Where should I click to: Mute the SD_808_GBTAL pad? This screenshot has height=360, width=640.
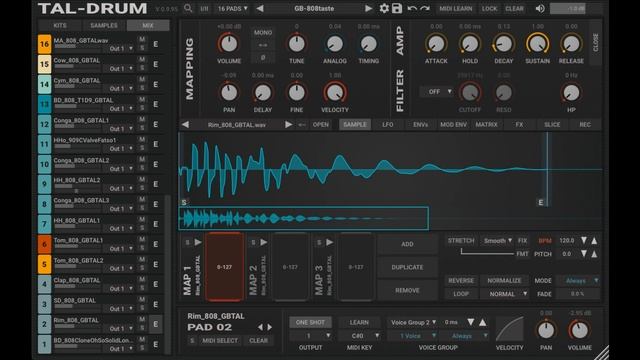(142, 299)
